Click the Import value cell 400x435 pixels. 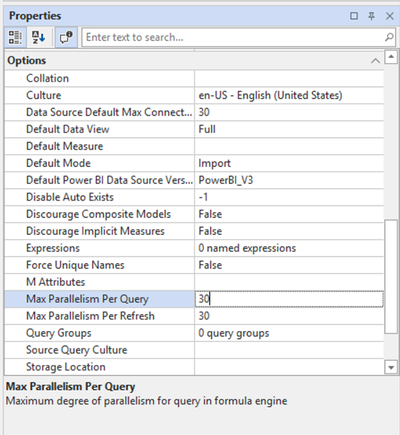coord(289,164)
